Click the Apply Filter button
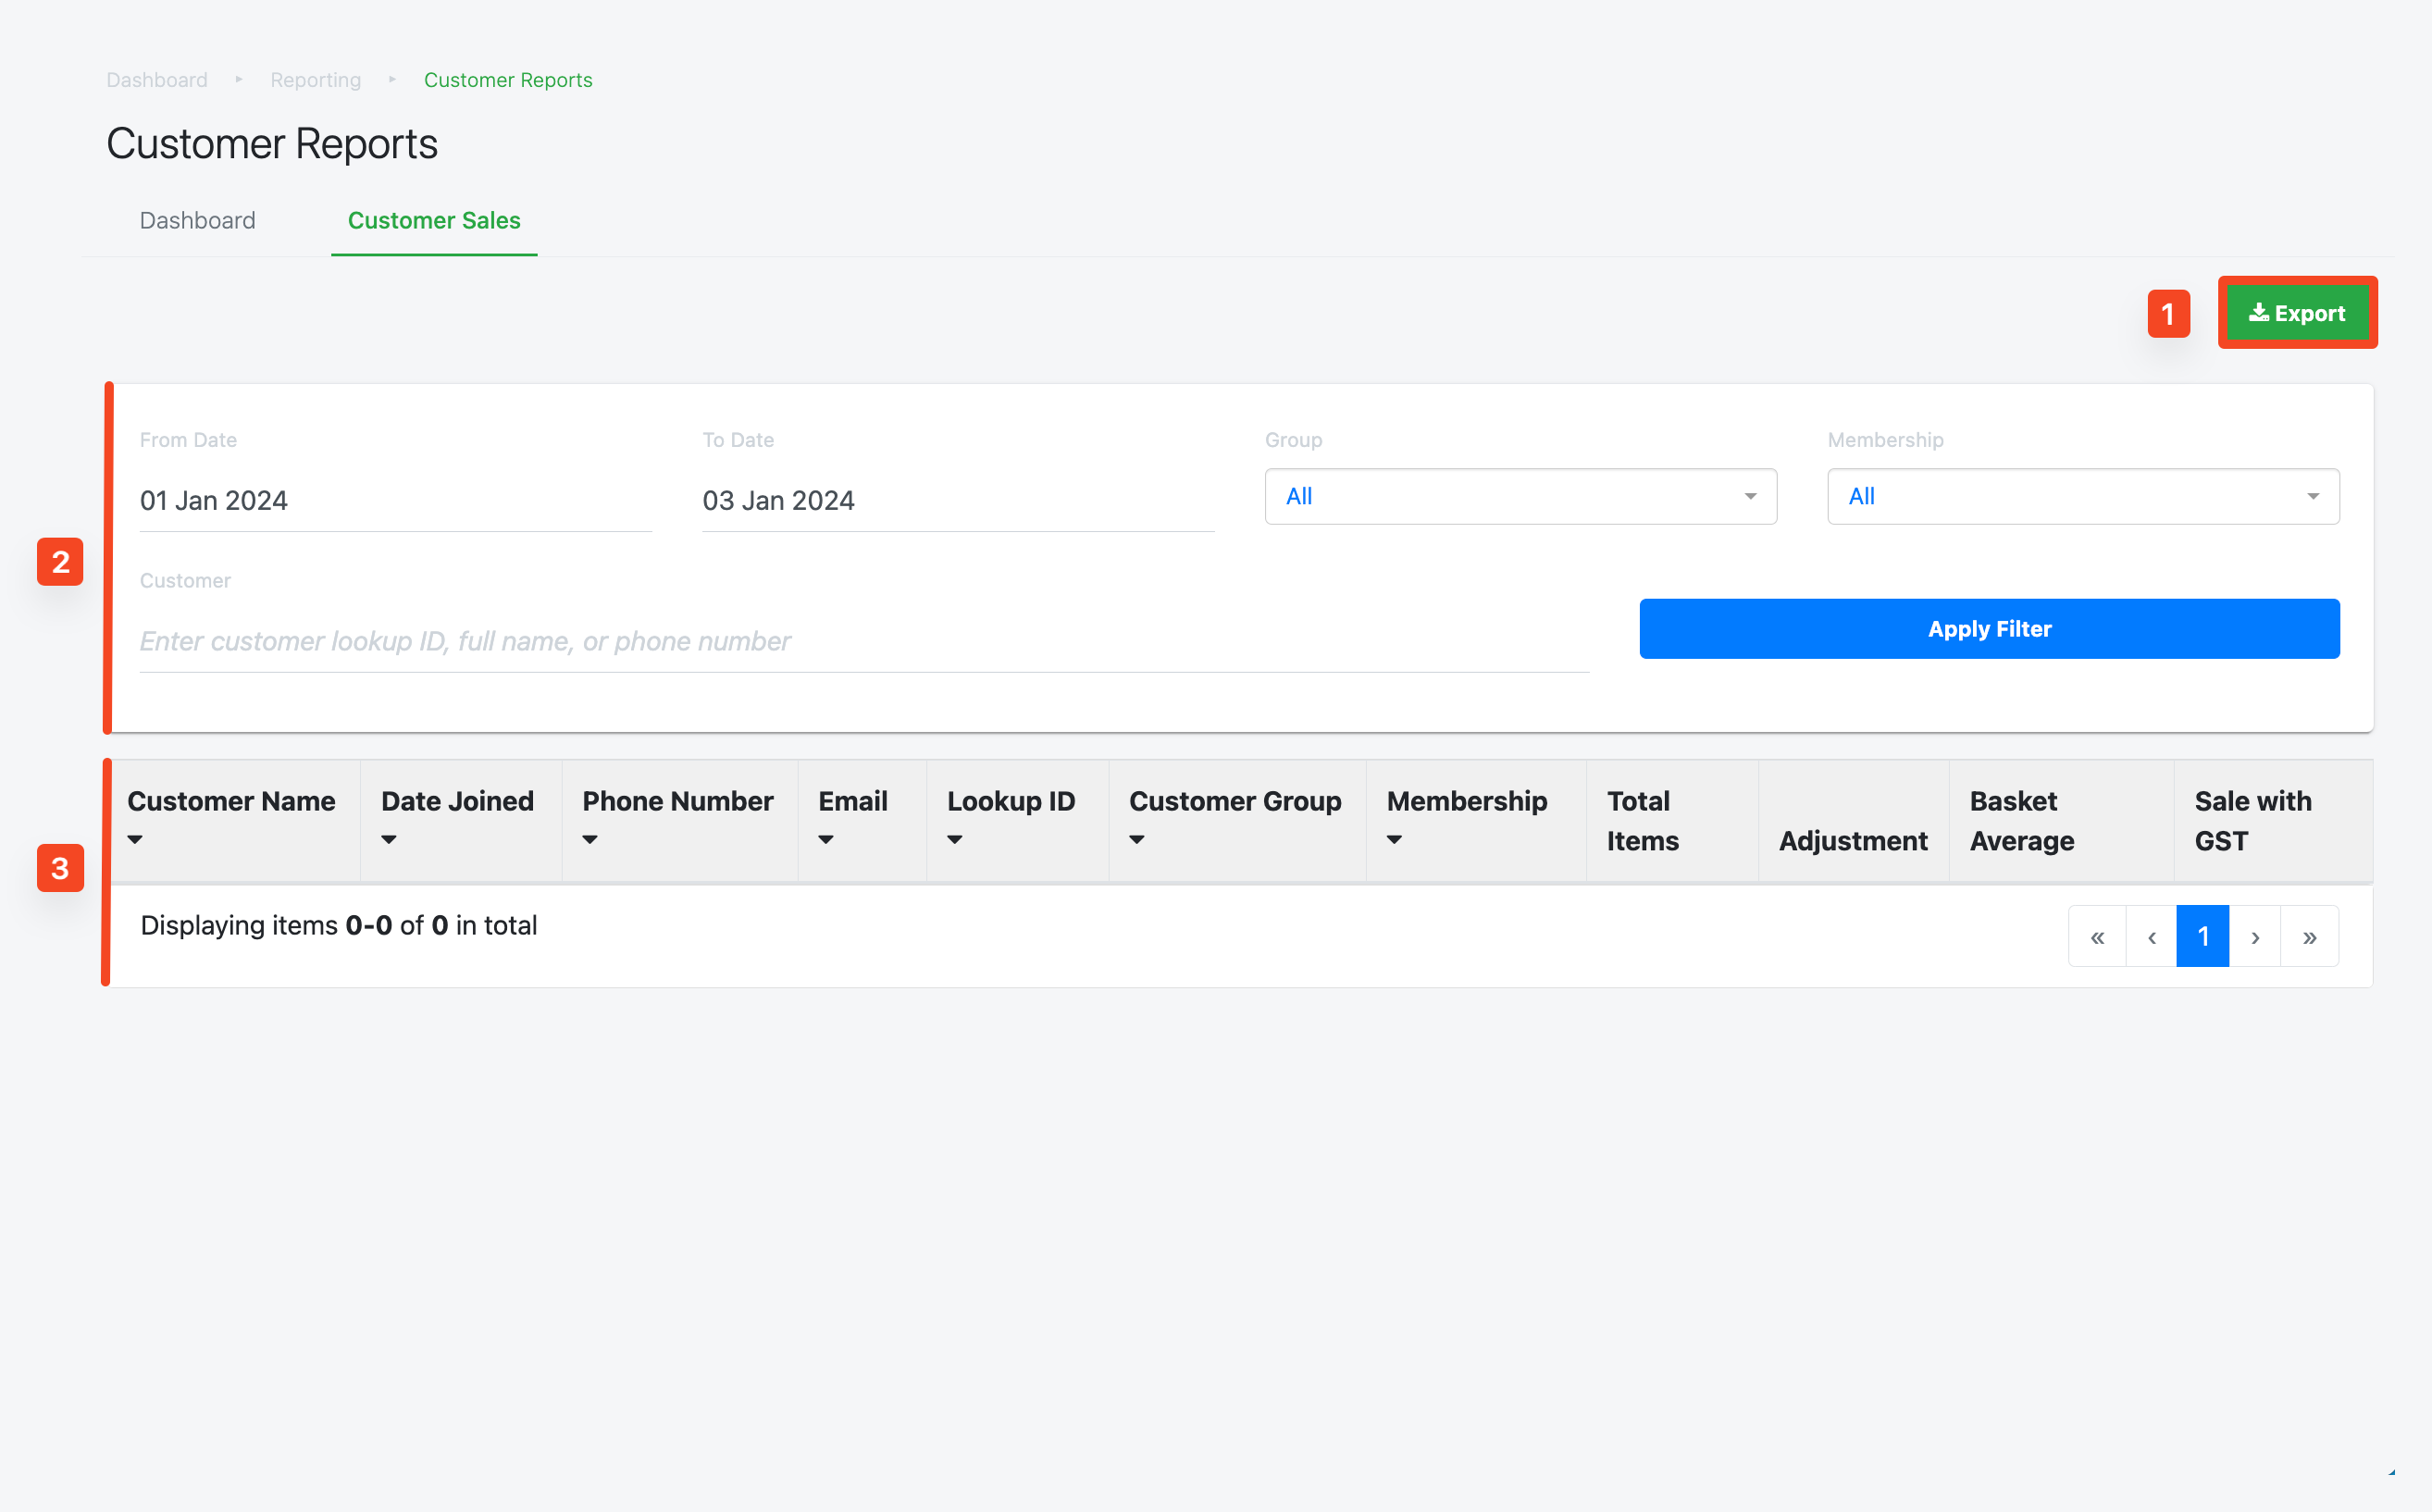This screenshot has height=1512, width=2432. tap(1989, 629)
